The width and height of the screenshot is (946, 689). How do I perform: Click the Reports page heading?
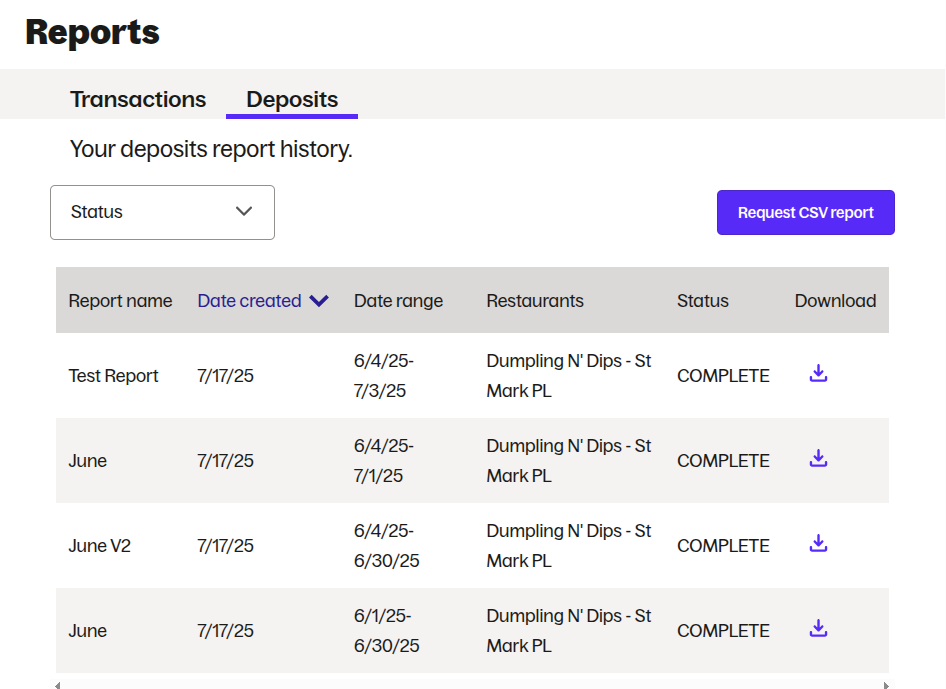92,32
